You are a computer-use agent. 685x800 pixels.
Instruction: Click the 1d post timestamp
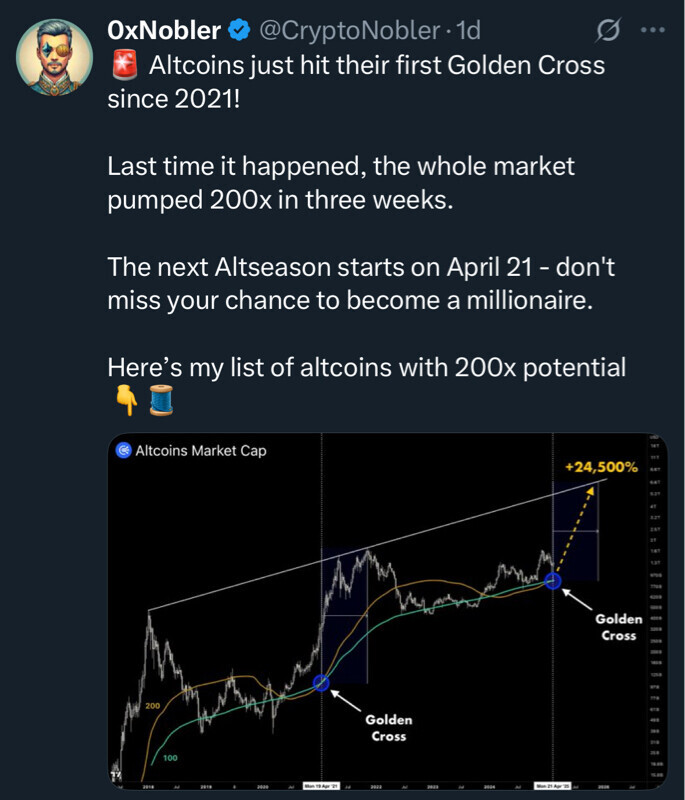click(x=469, y=31)
